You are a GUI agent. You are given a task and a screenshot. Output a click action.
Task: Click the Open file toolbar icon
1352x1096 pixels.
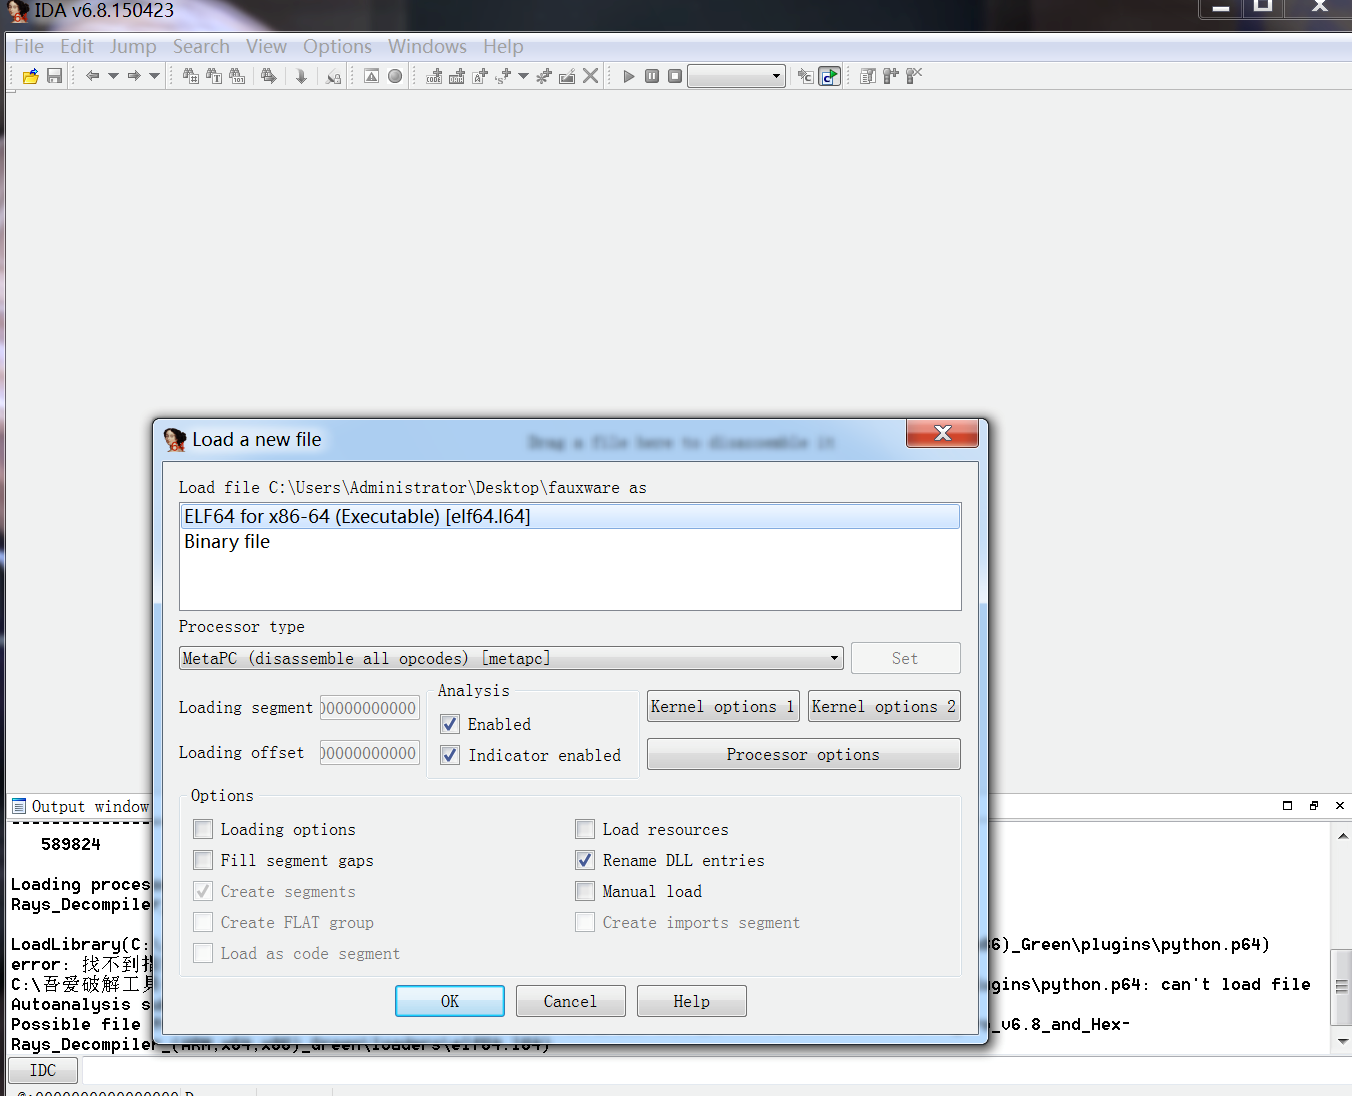point(31,76)
